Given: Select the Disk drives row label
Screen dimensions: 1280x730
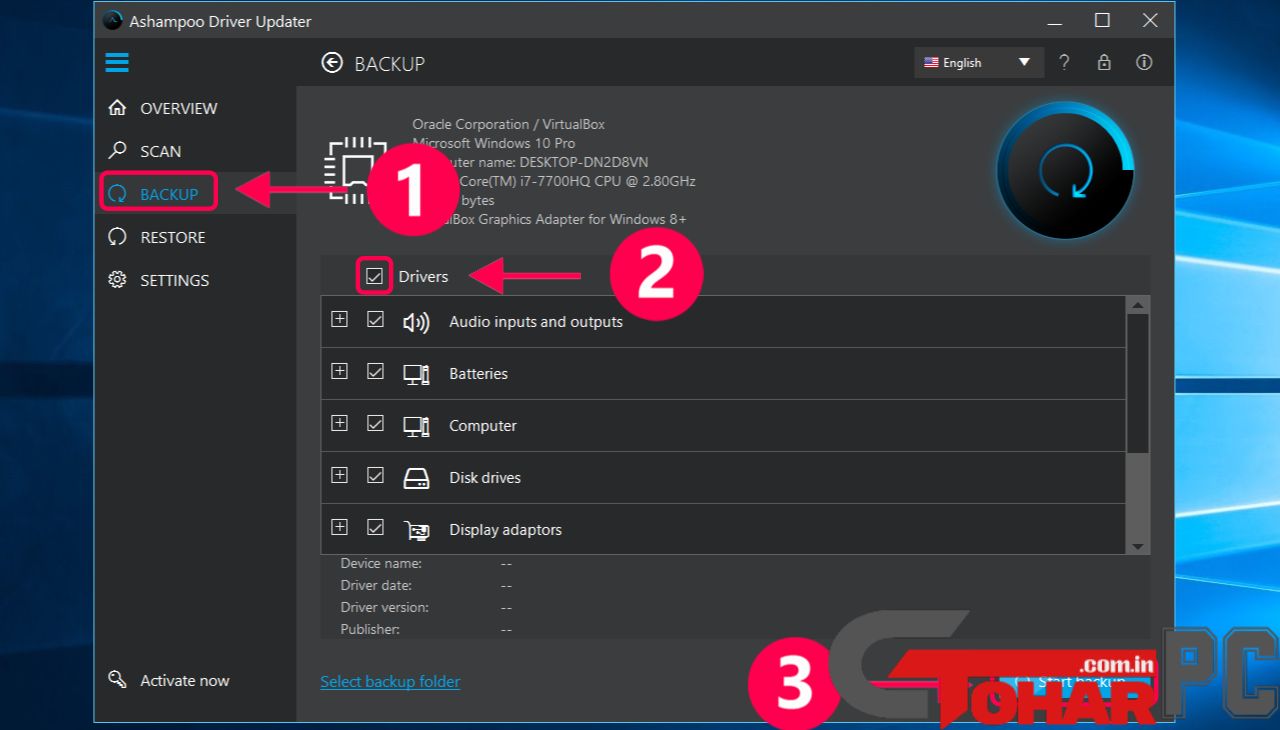Looking at the screenshot, I should tap(485, 478).
